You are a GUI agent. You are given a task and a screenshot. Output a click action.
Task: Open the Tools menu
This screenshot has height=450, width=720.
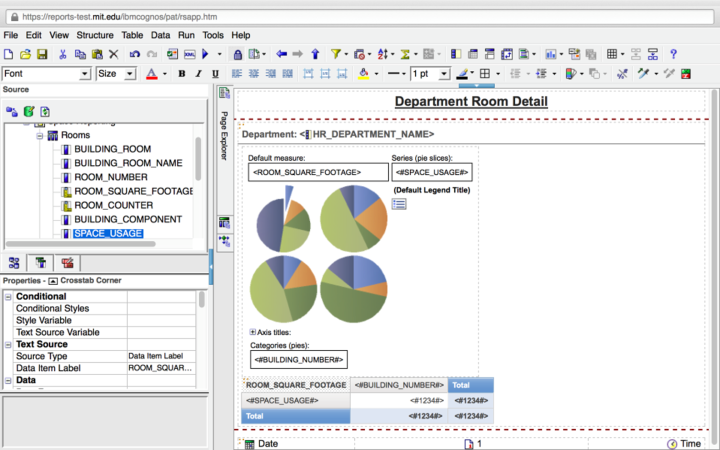tap(213, 35)
